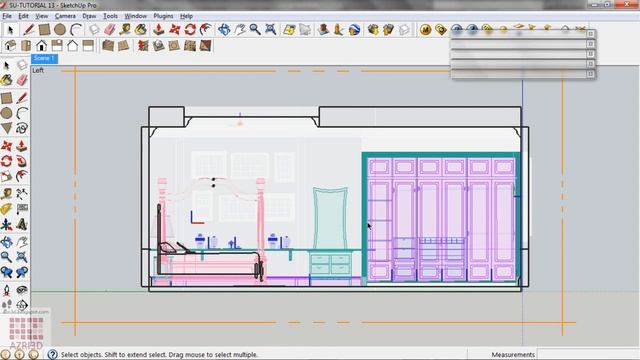
Task: Choose the Rectangle tool in the top toolbar
Action: [44, 30]
